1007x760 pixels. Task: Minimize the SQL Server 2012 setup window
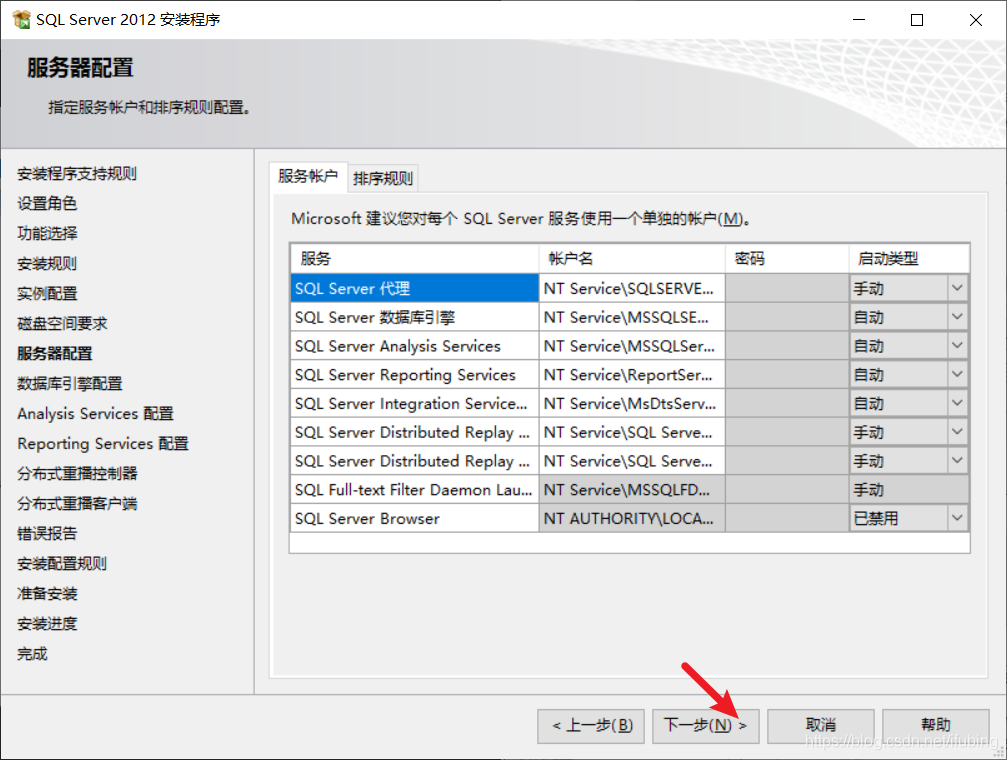(859, 20)
